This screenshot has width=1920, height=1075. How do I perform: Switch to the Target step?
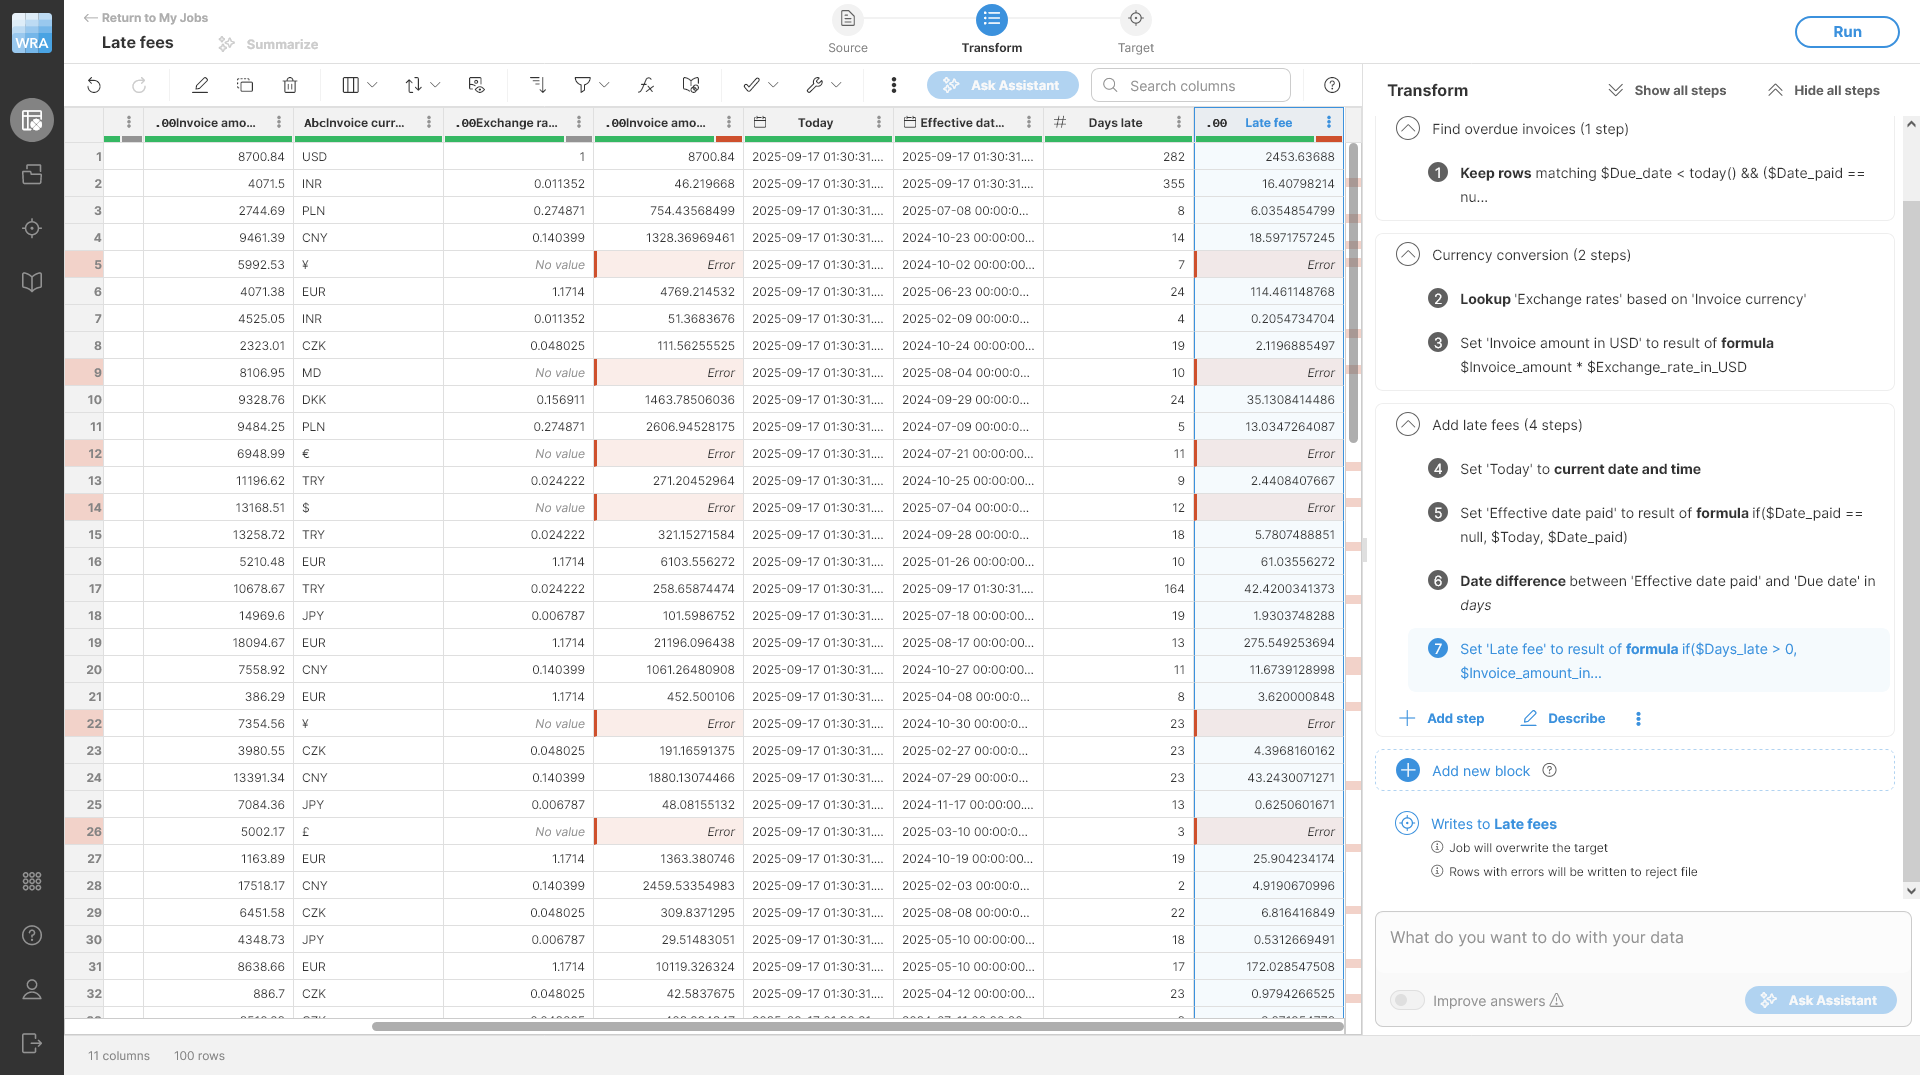point(1135,20)
